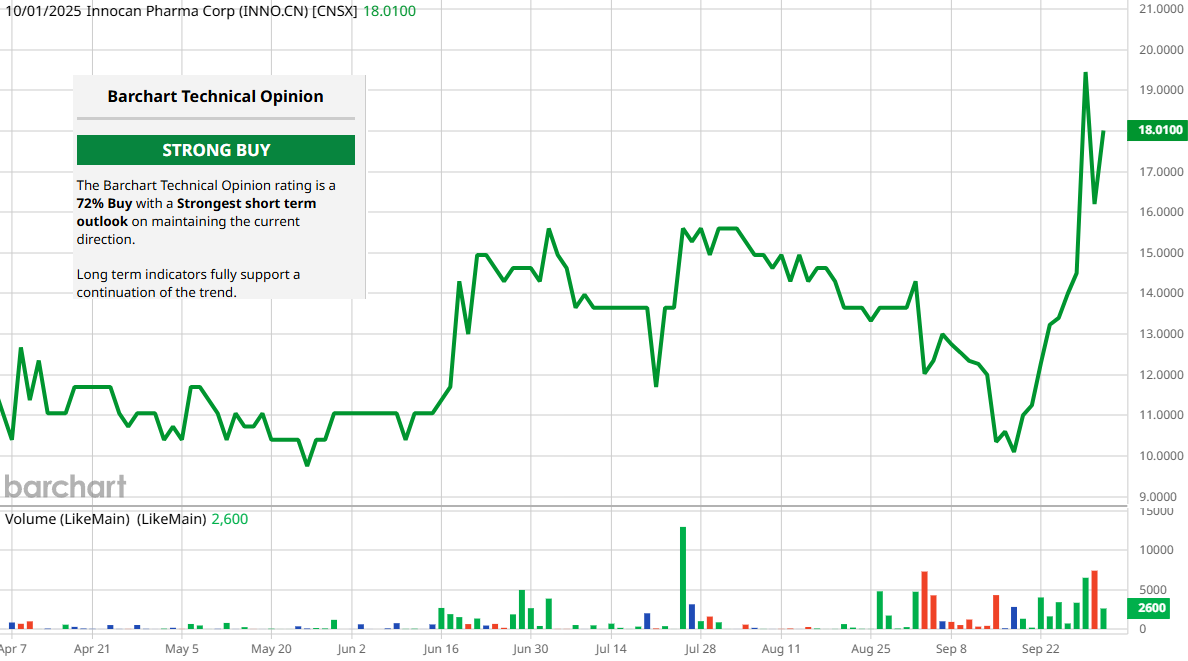Click the rightmost red volume bar
This screenshot has height=661, width=1188.
tap(1095, 600)
